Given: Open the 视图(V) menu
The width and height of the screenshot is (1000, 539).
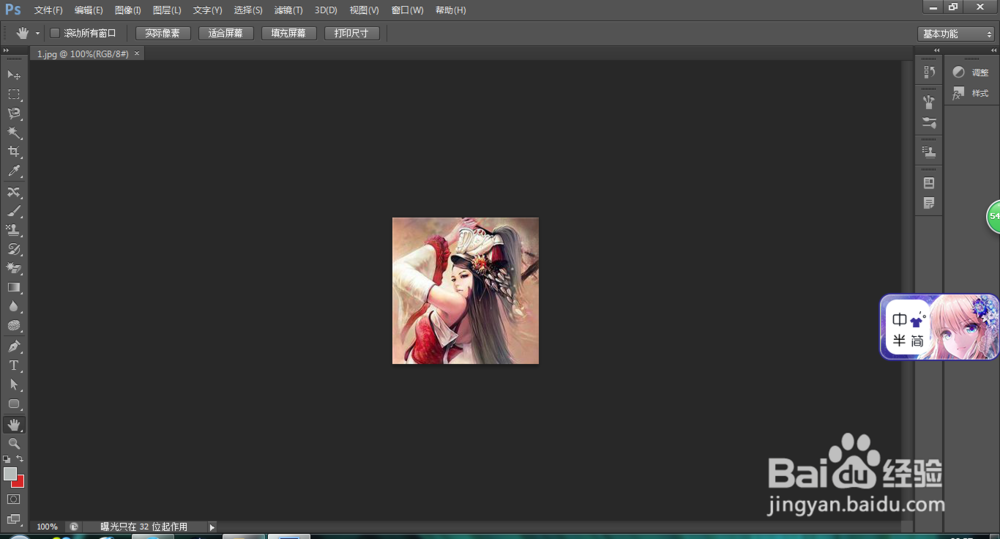Looking at the screenshot, I should tap(364, 10).
